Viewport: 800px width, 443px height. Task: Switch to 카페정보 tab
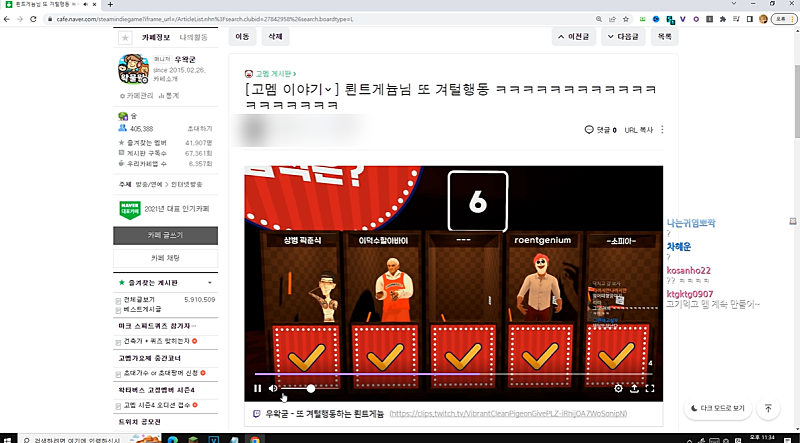156,37
